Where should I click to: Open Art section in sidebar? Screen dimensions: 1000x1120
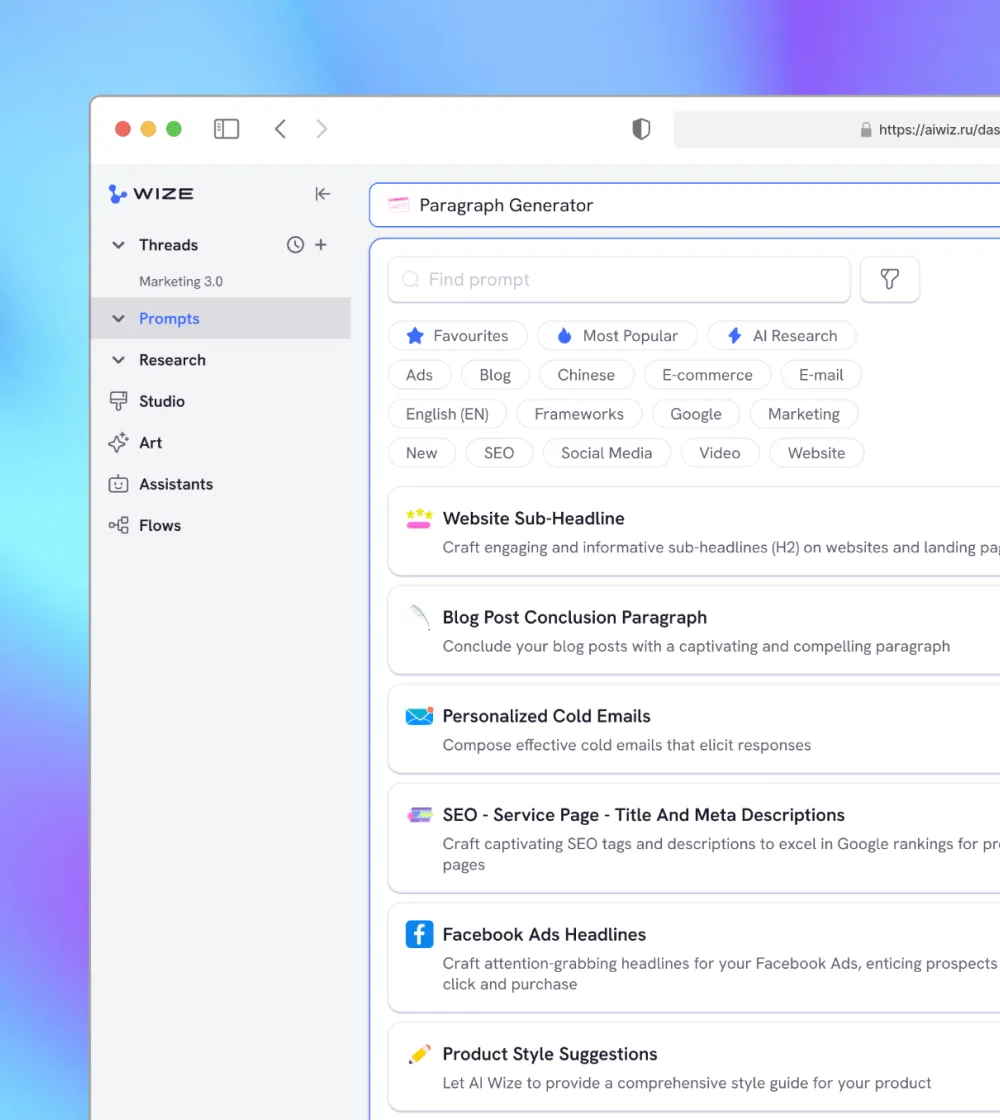pos(150,443)
